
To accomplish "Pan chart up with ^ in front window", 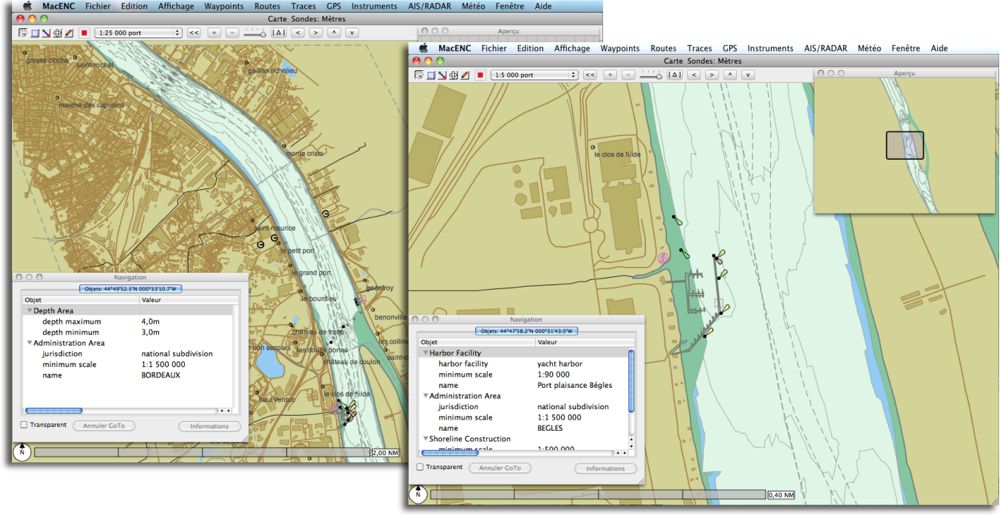I will point(730,75).
